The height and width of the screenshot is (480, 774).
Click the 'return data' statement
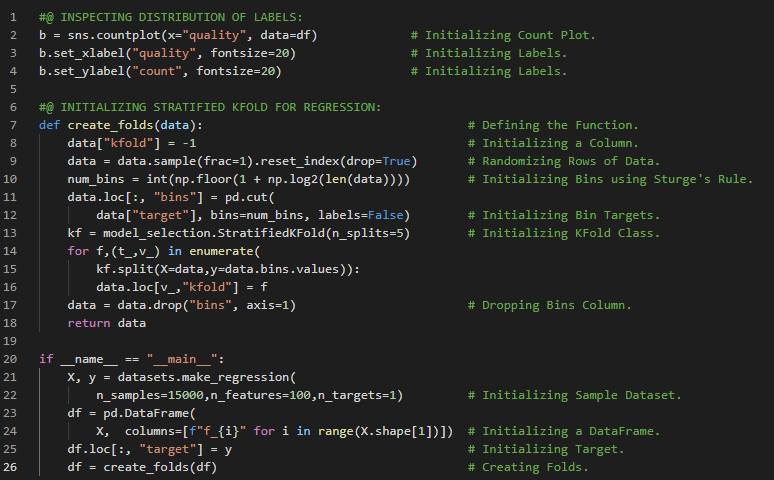[x=106, y=323]
